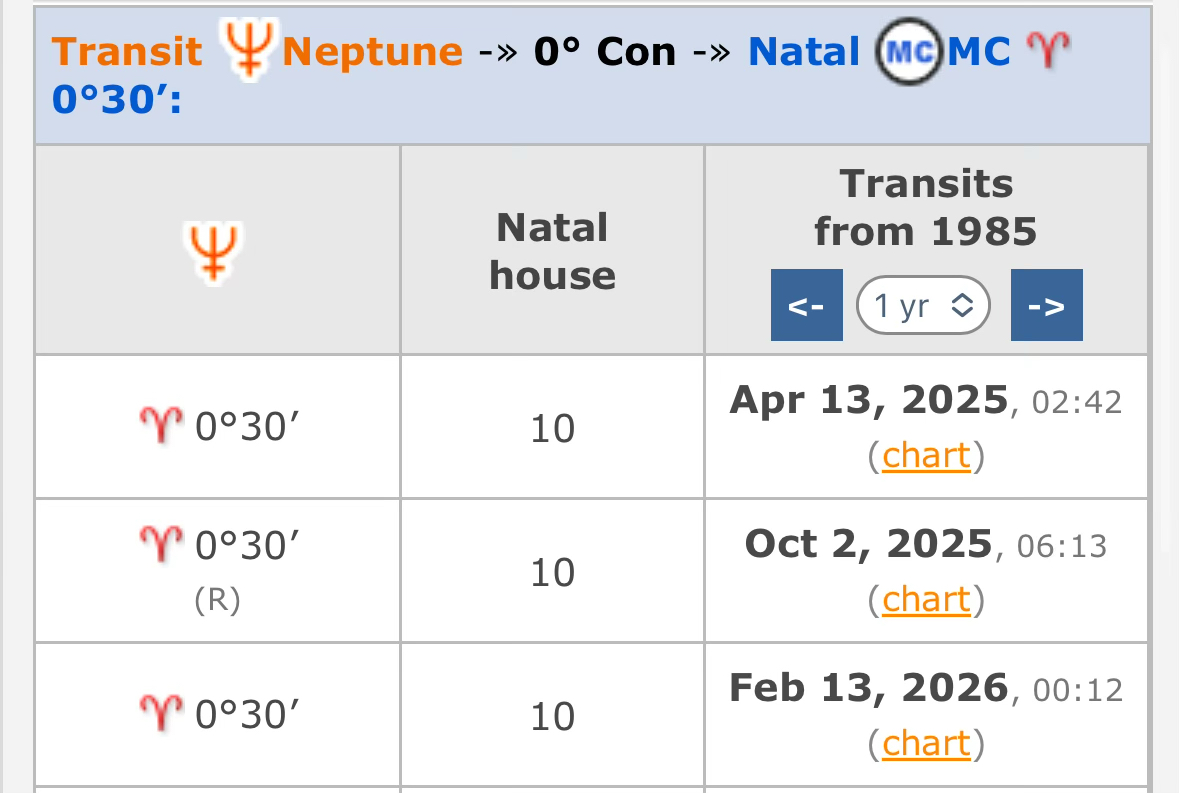This screenshot has height=793, width=1179.
Task: Open the chart link for Feb 13, 2026
Action: click(x=926, y=744)
